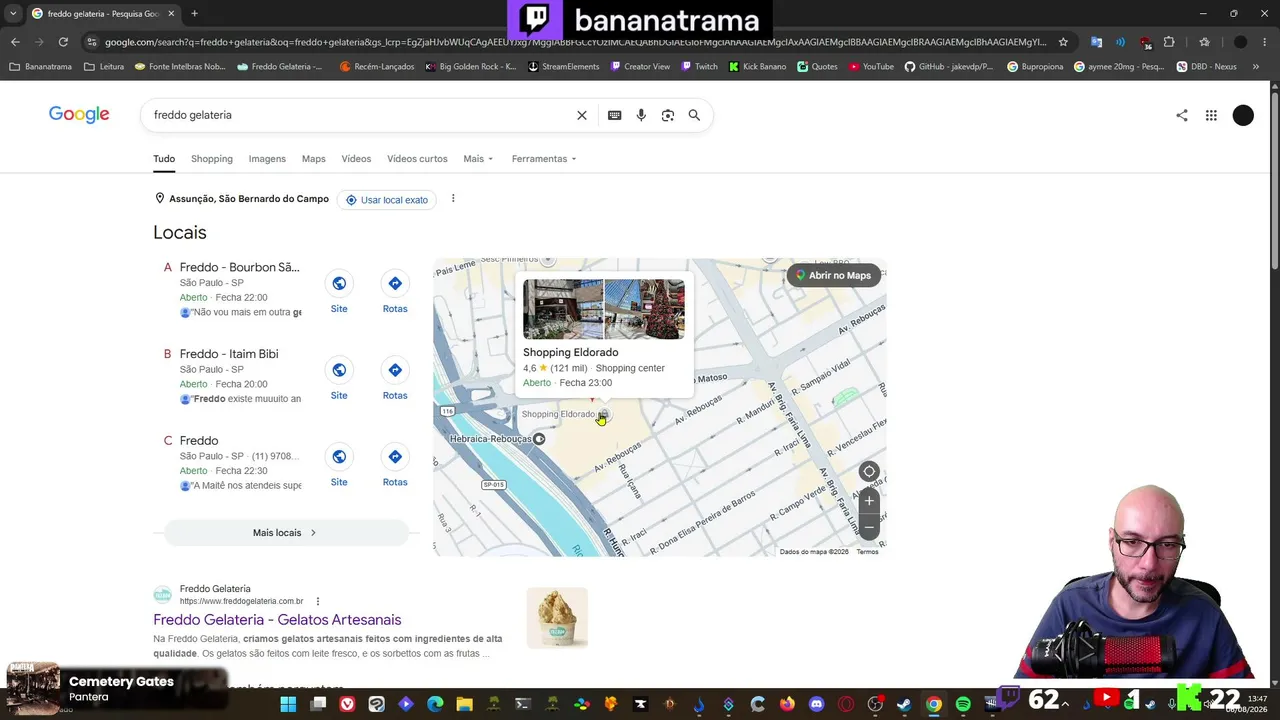Open the Shopping Eldorado place title

point(570,352)
